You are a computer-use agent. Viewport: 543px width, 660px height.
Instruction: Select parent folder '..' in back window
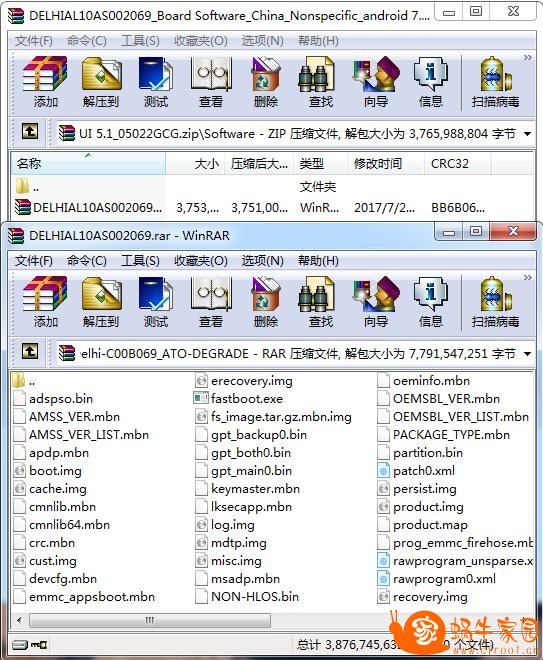pos(28,187)
